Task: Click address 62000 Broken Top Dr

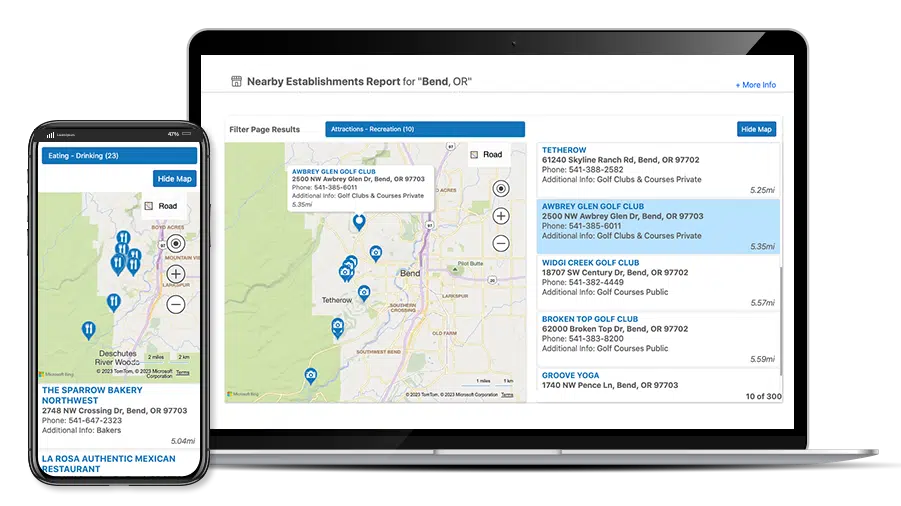Action: point(615,329)
